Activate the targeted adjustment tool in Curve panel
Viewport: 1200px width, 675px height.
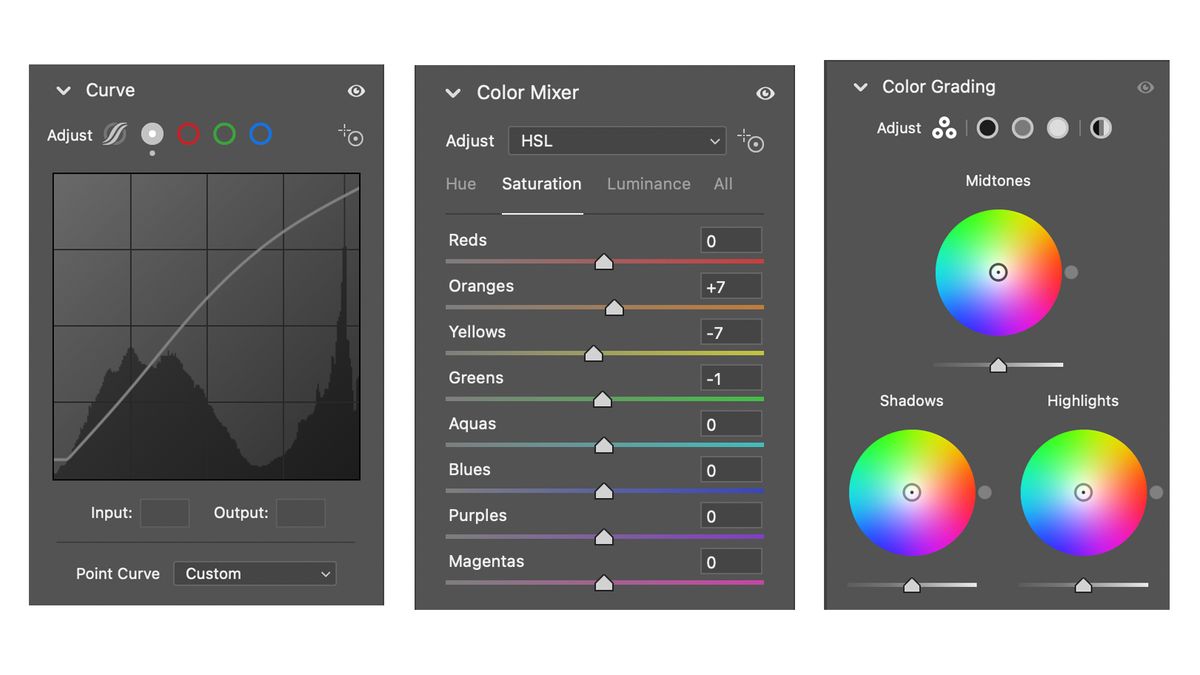350,135
